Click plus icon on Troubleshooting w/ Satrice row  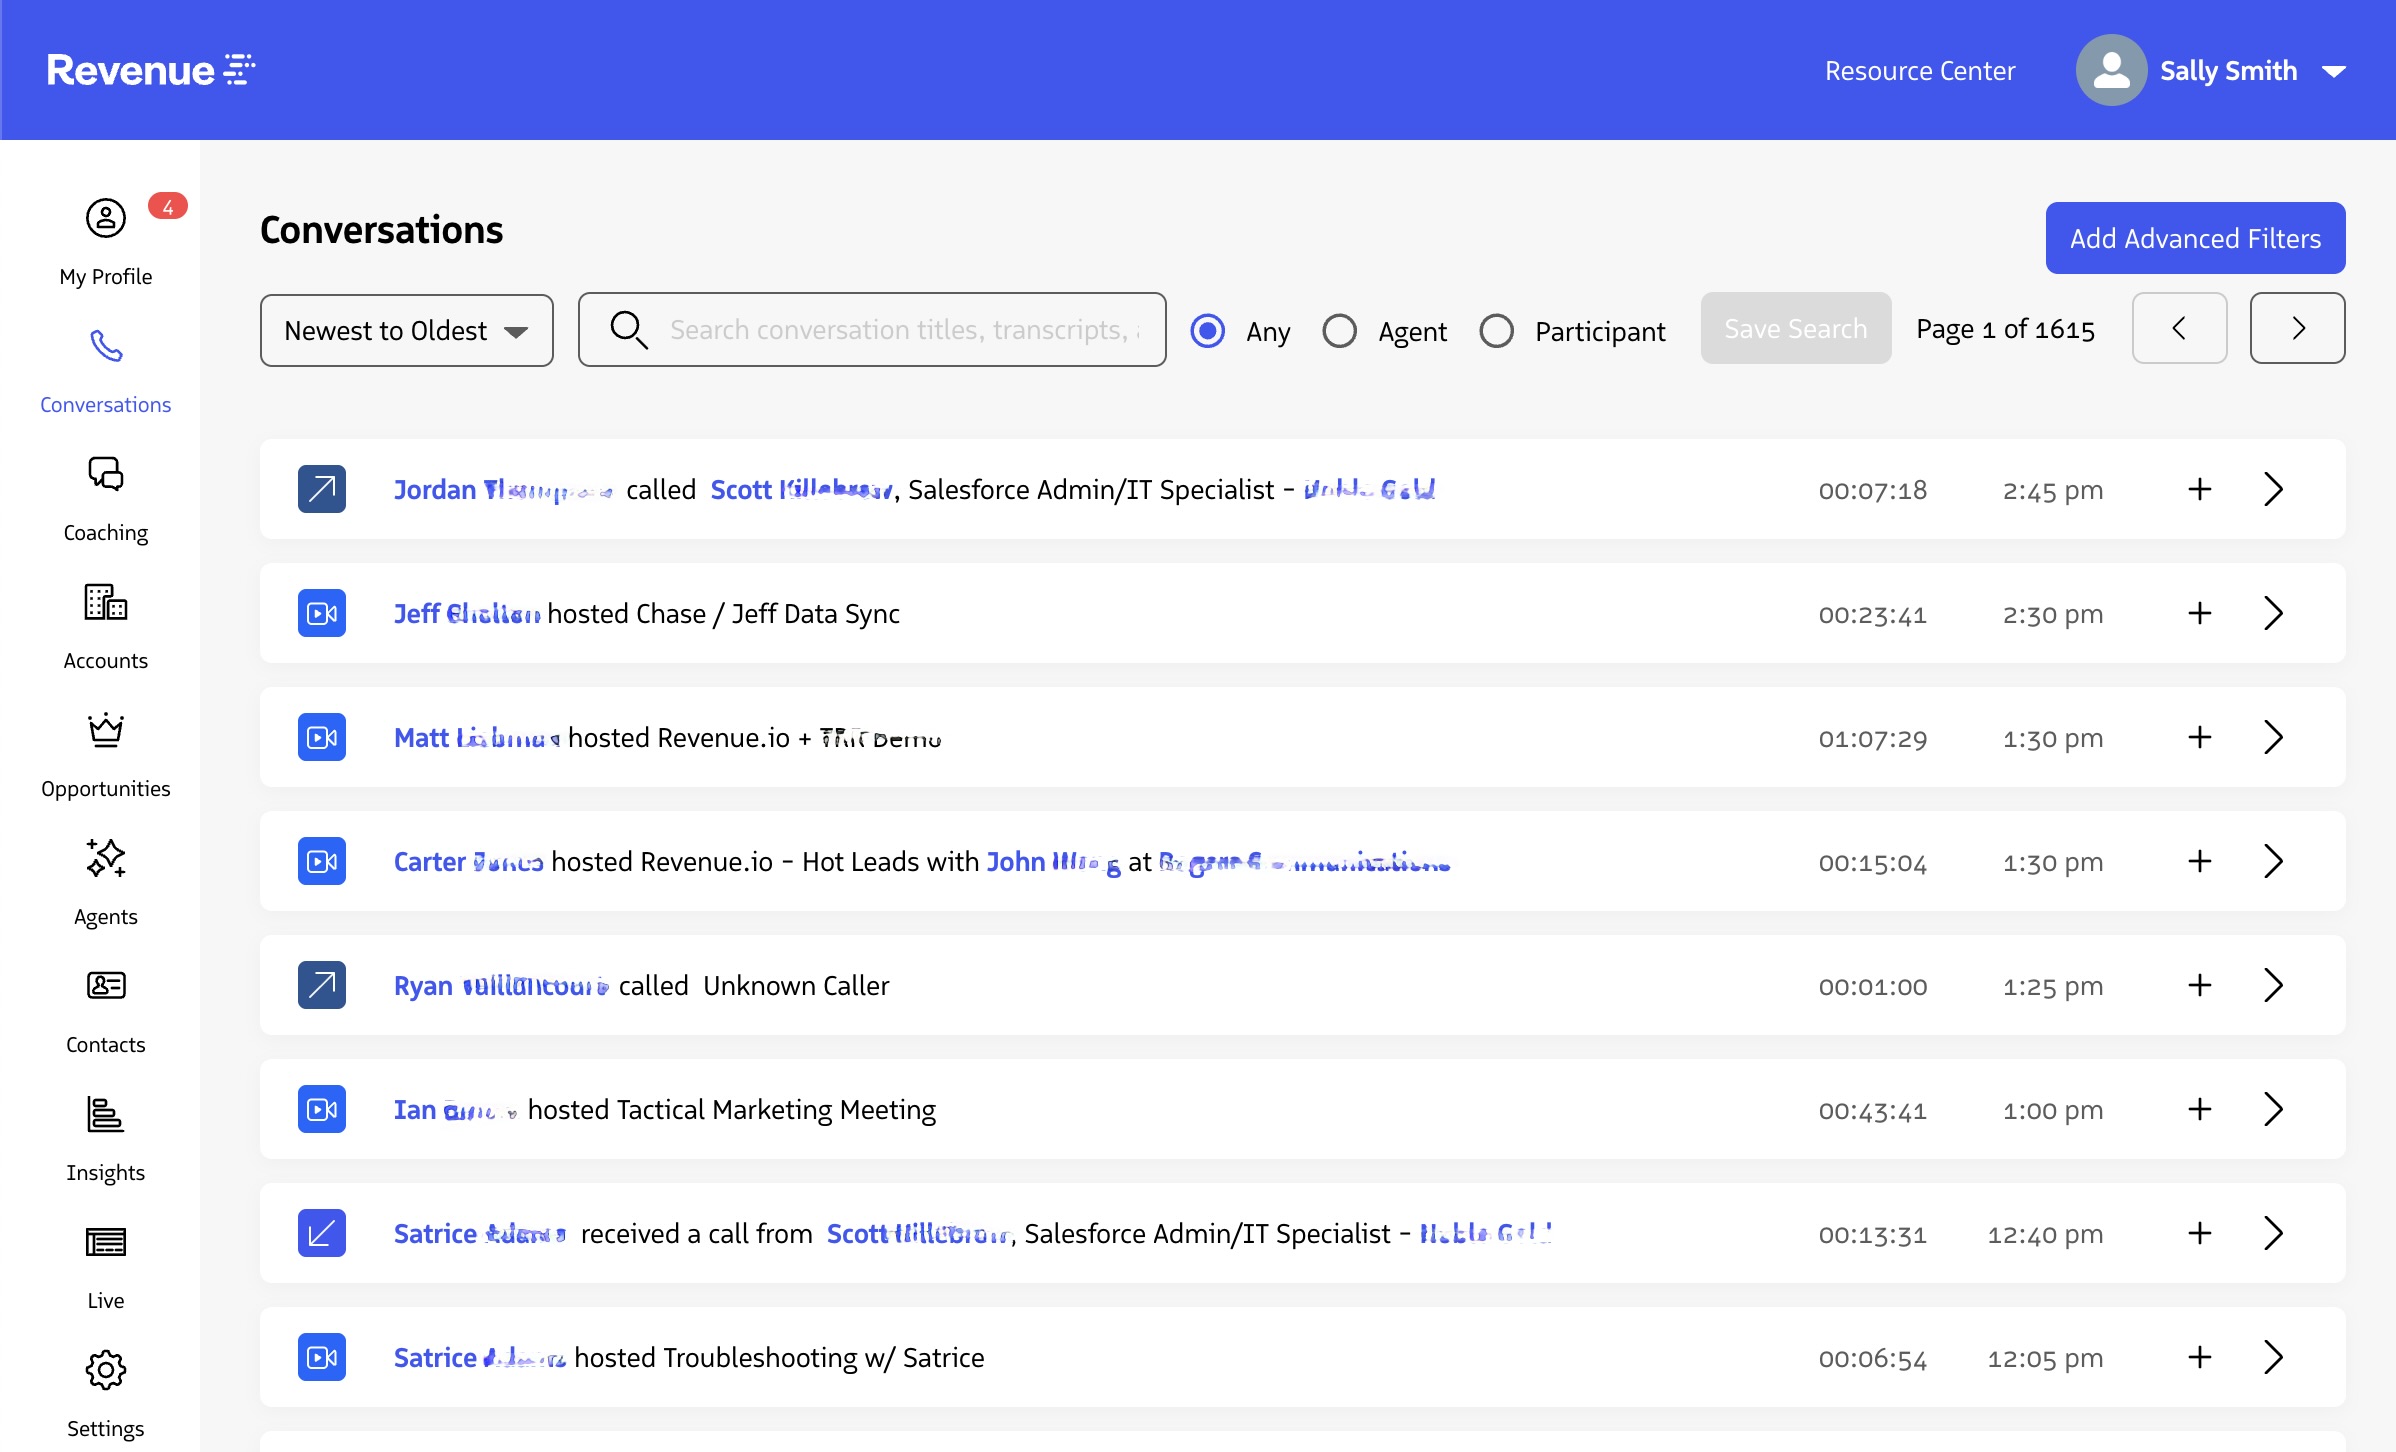pyautogui.click(x=2199, y=1357)
